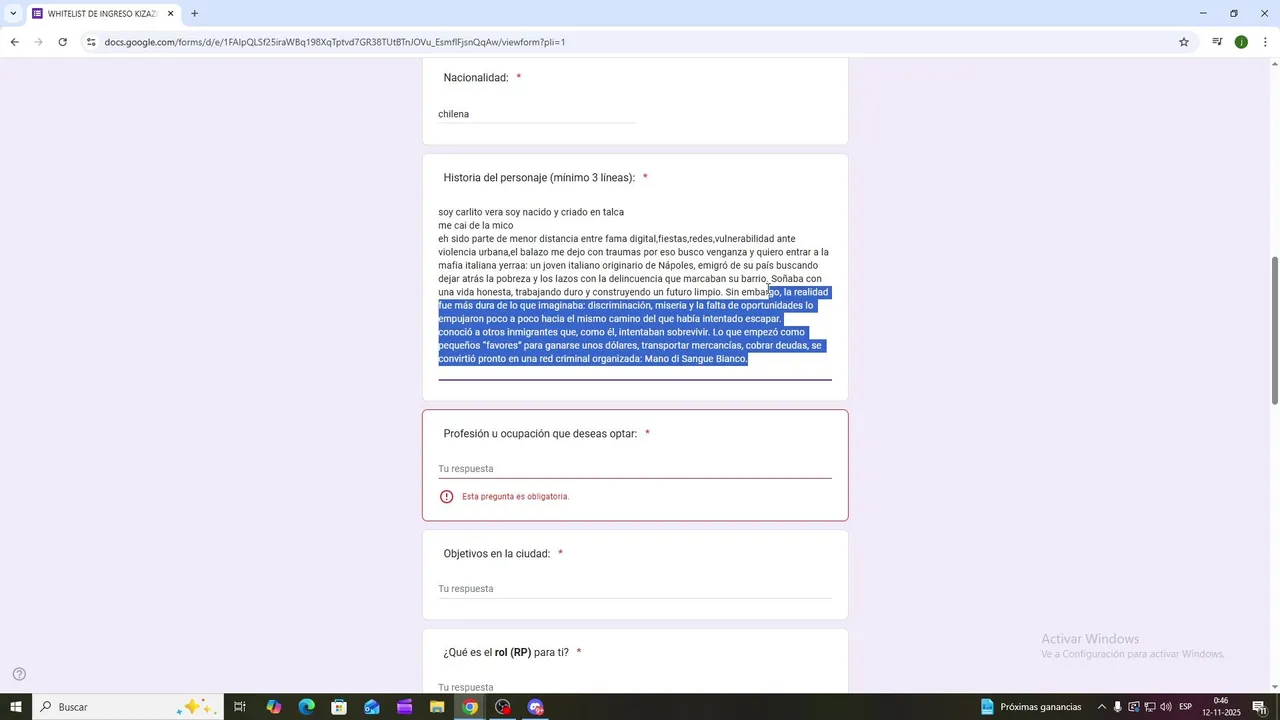Click the "Objetivos en la ciudad:" label
This screenshot has width=1280, height=720.
(x=497, y=554)
